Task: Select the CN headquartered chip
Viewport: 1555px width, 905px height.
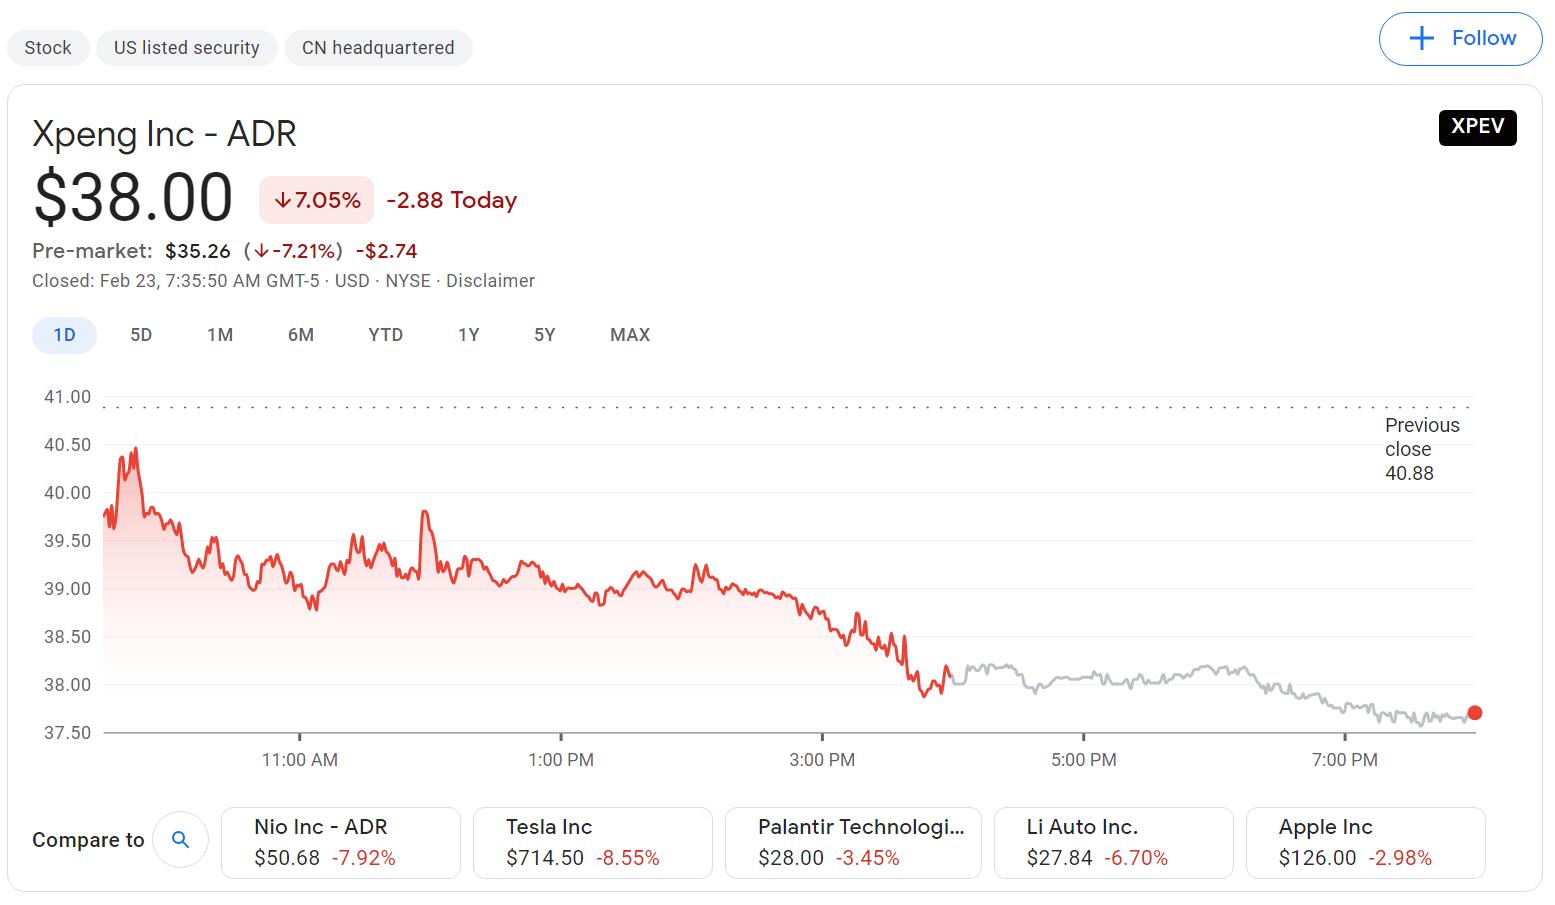Action: pos(378,47)
